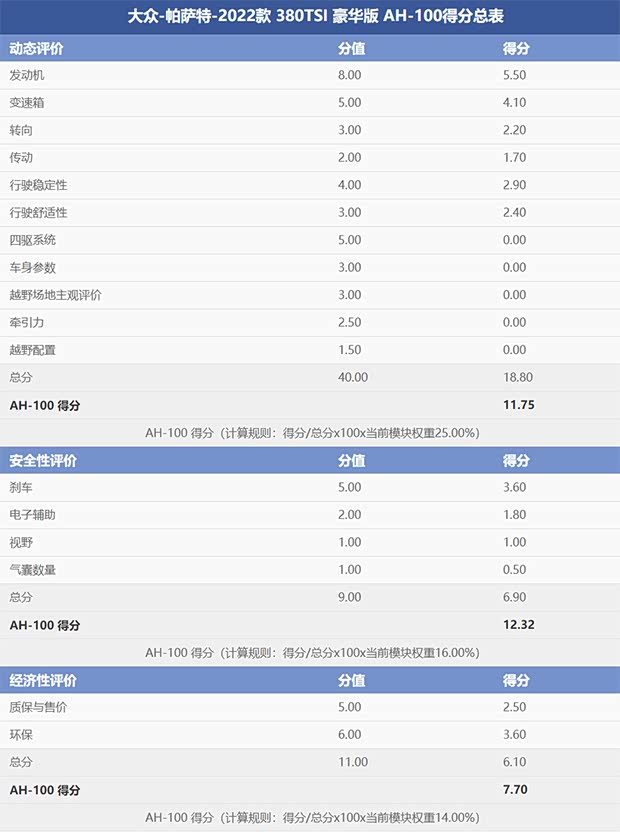Click the 6.00 value for 环保

349,735
